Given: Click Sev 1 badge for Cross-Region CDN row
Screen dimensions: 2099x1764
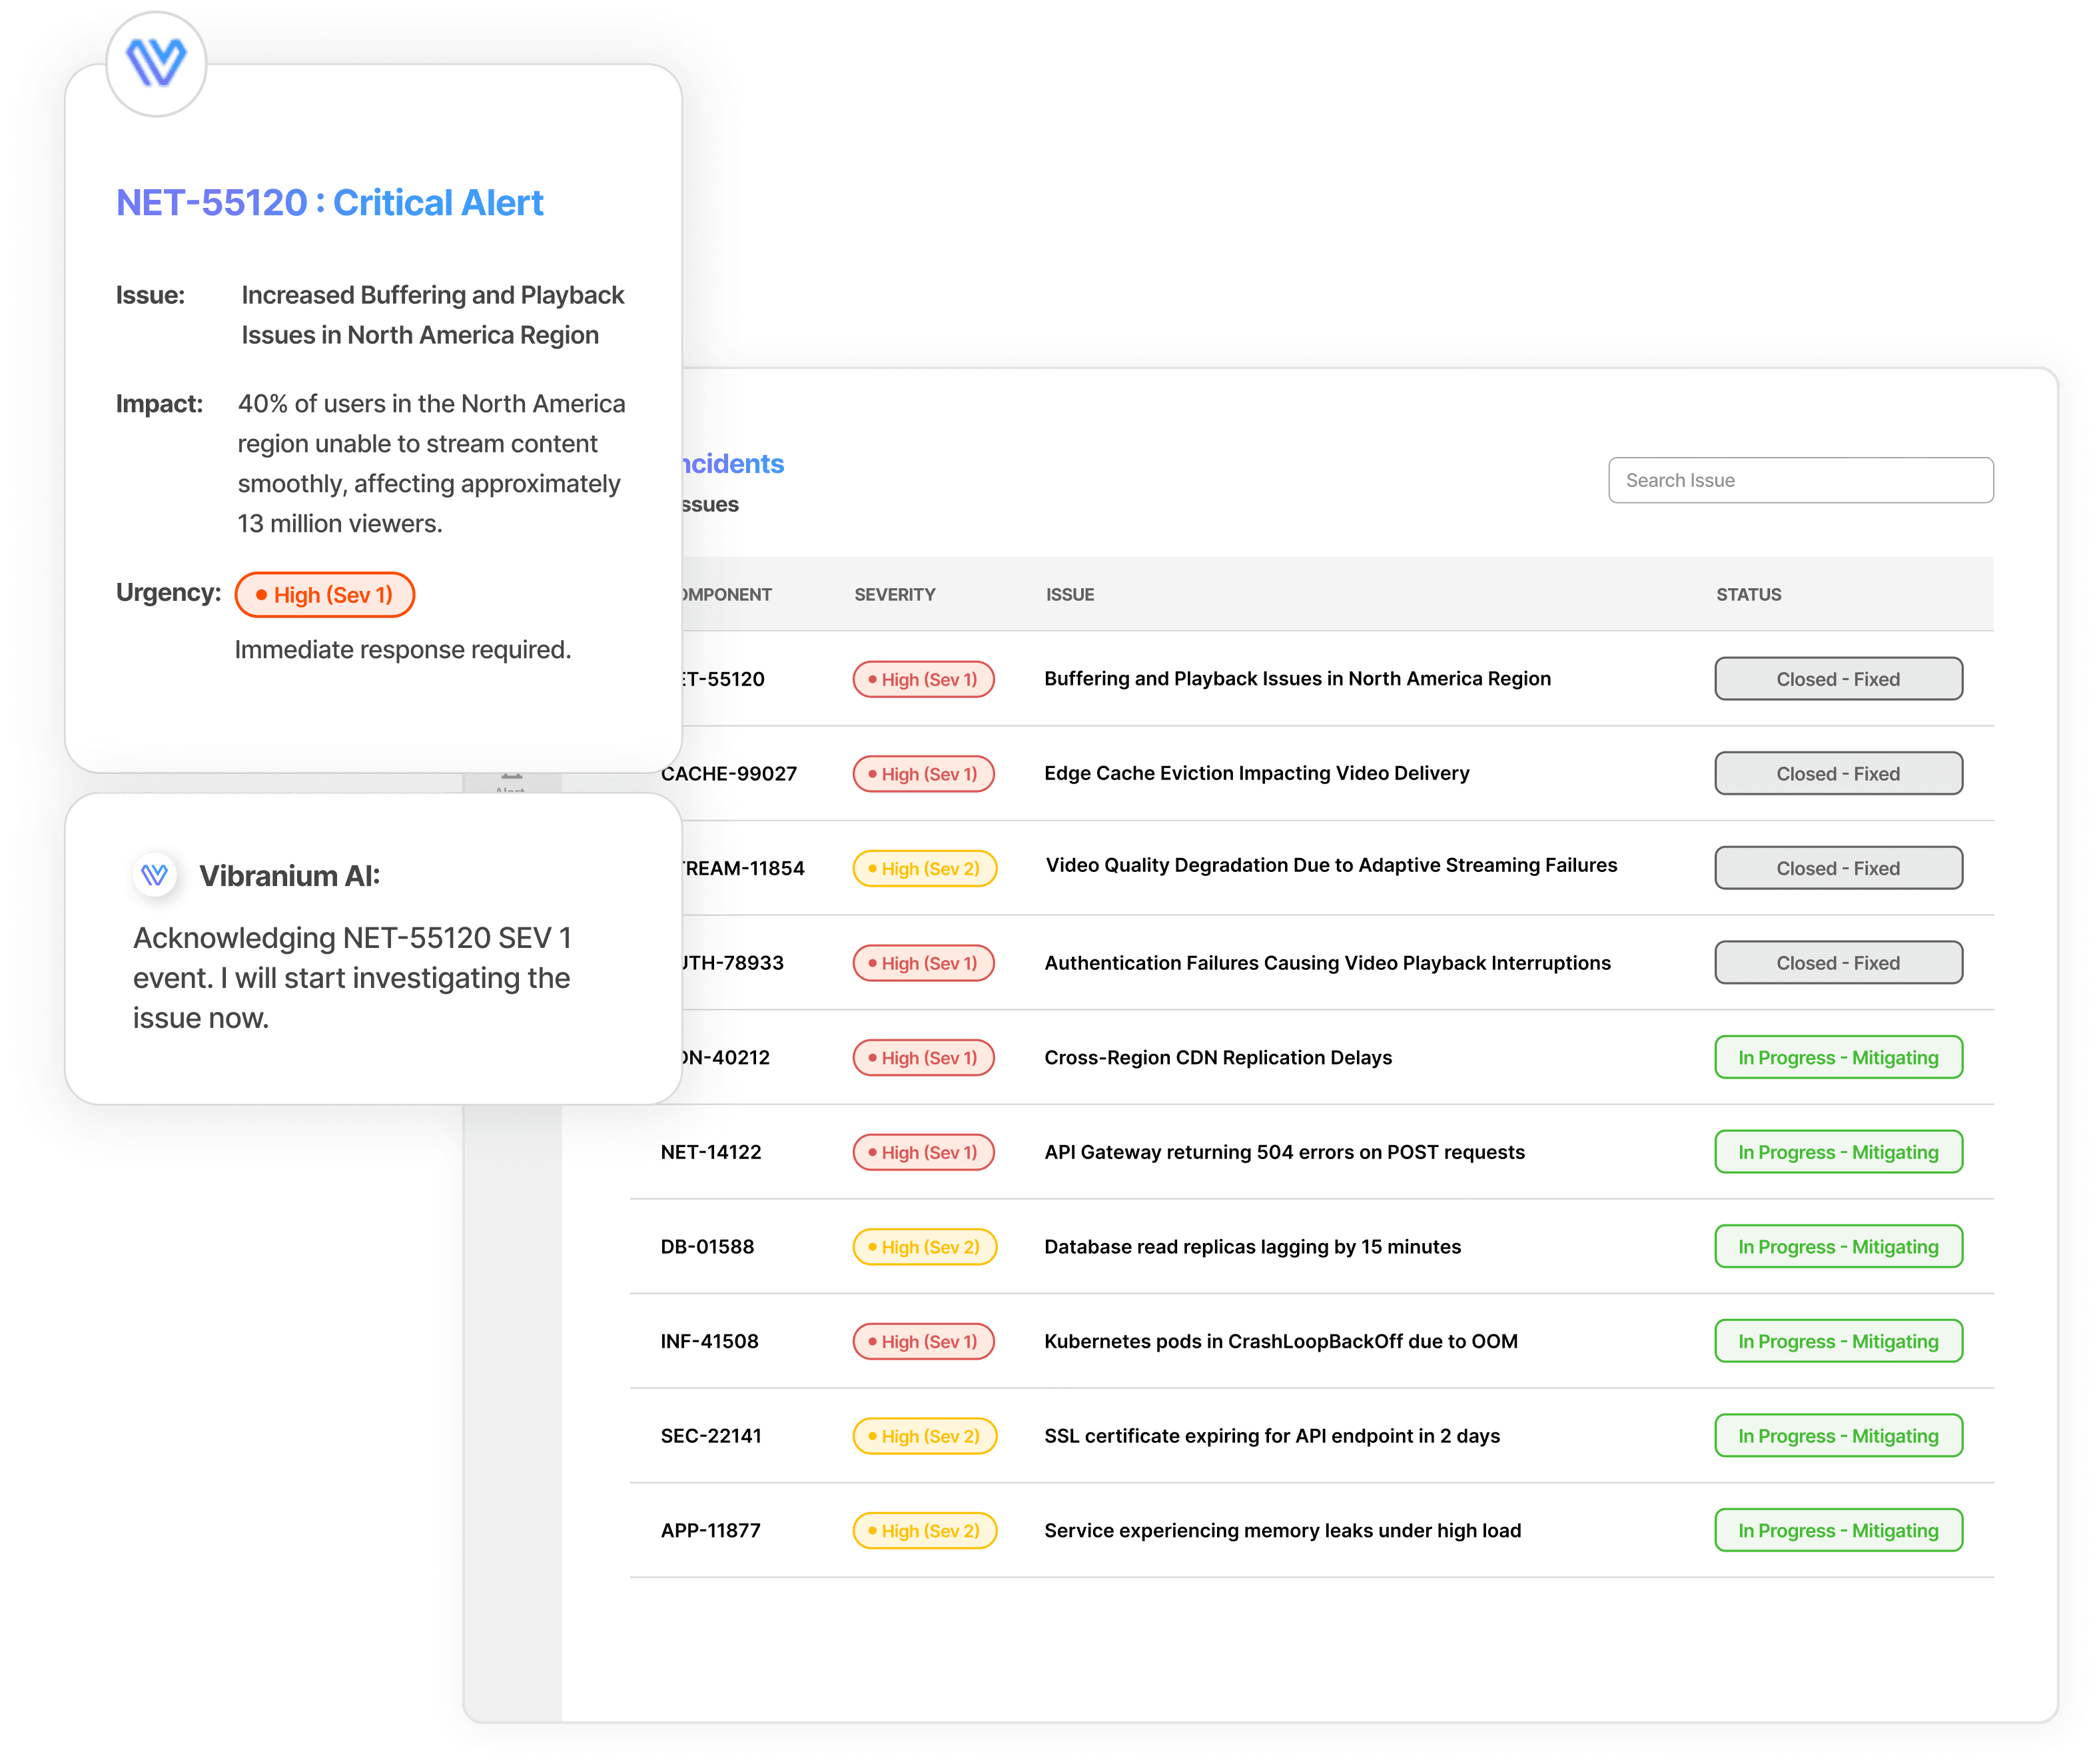Looking at the screenshot, I should (923, 1058).
